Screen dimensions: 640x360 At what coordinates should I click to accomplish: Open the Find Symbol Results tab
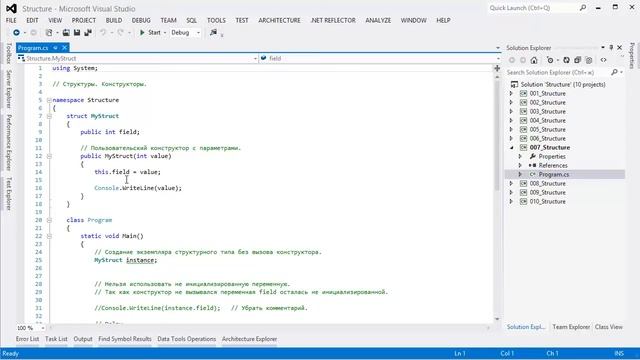click(x=125, y=339)
